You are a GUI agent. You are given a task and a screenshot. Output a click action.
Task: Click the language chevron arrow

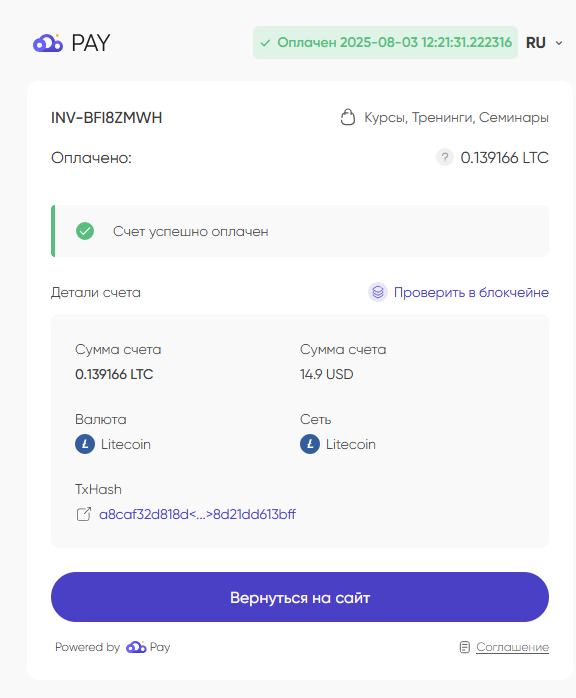[x=559, y=43]
